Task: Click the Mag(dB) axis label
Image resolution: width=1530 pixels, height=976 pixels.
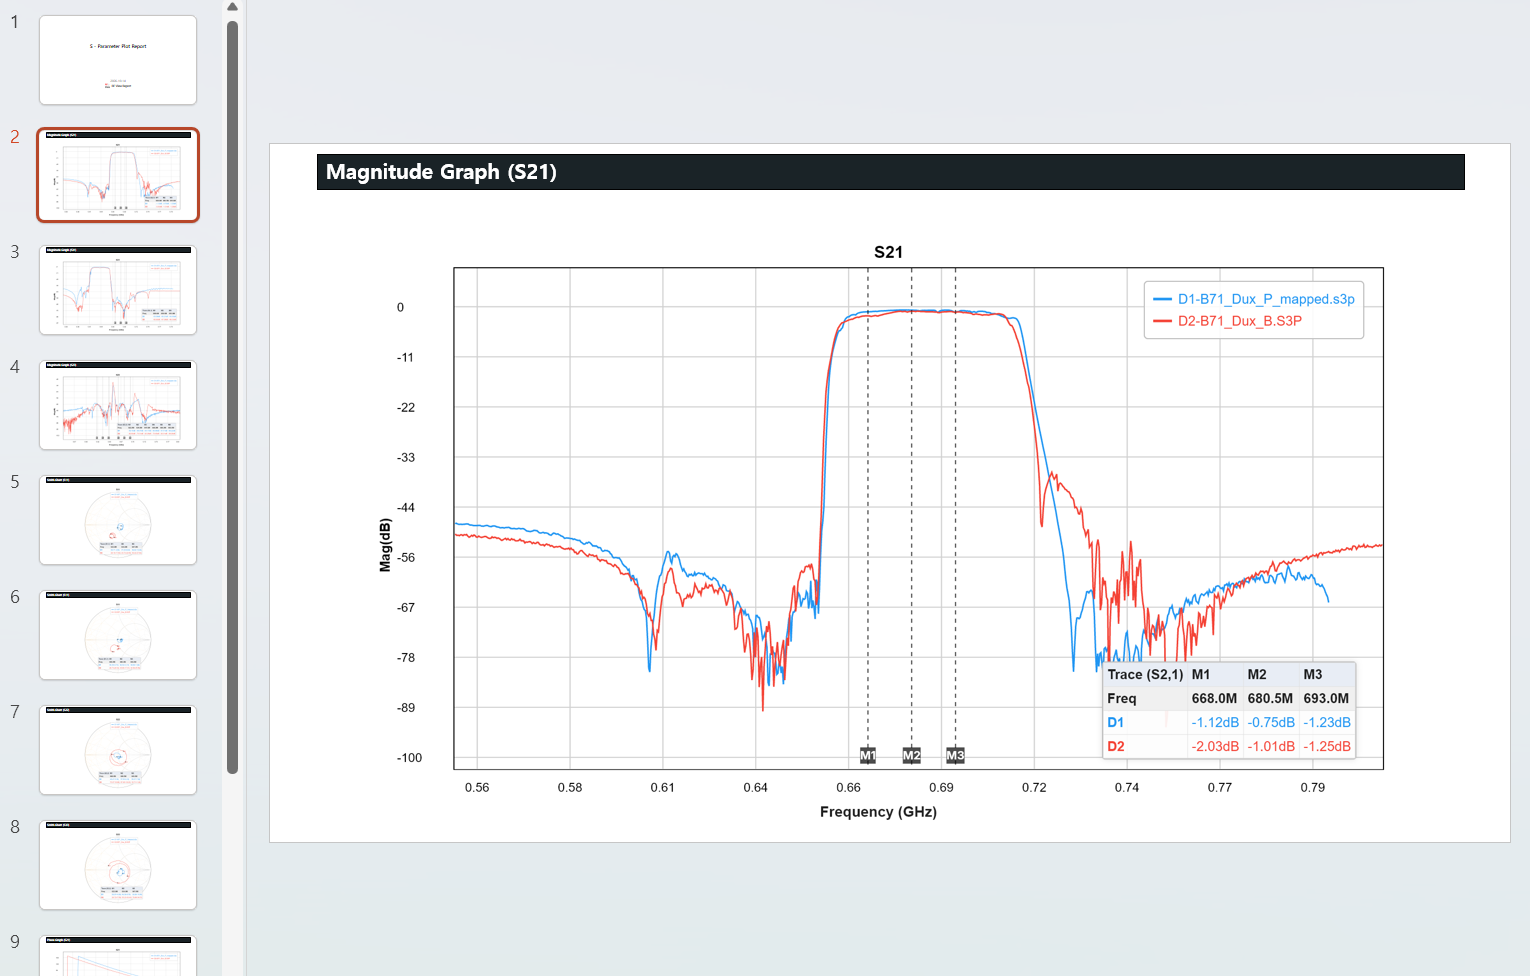Action: click(x=385, y=545)
